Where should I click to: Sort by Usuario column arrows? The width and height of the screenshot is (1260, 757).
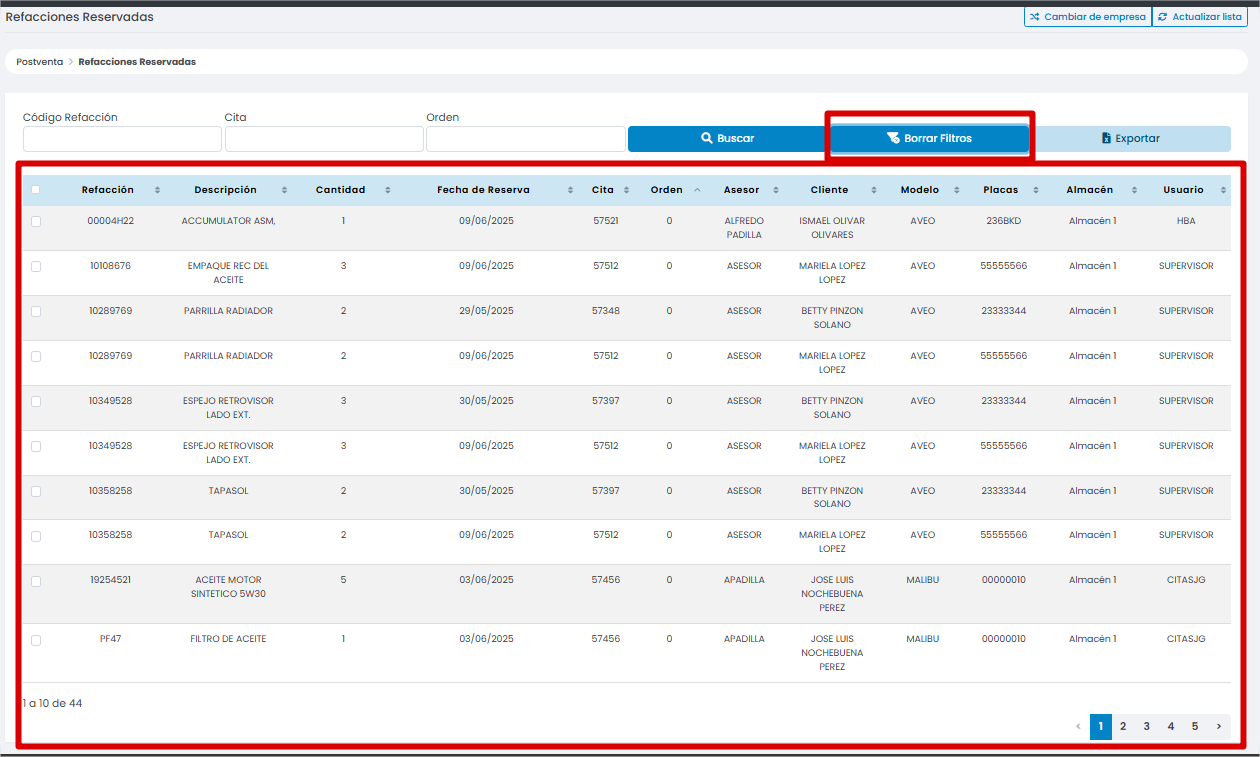1223,190
